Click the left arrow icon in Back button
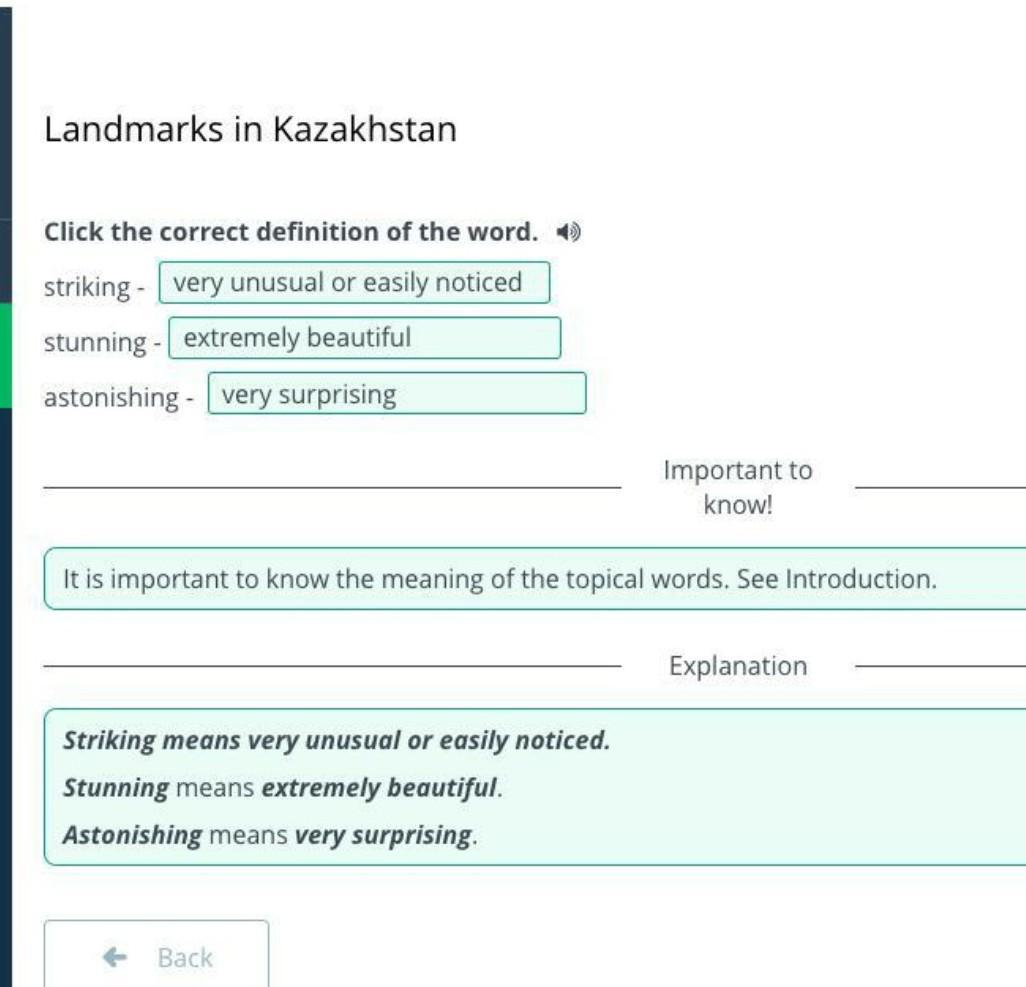1026x987 pixels. coord(115,957)
